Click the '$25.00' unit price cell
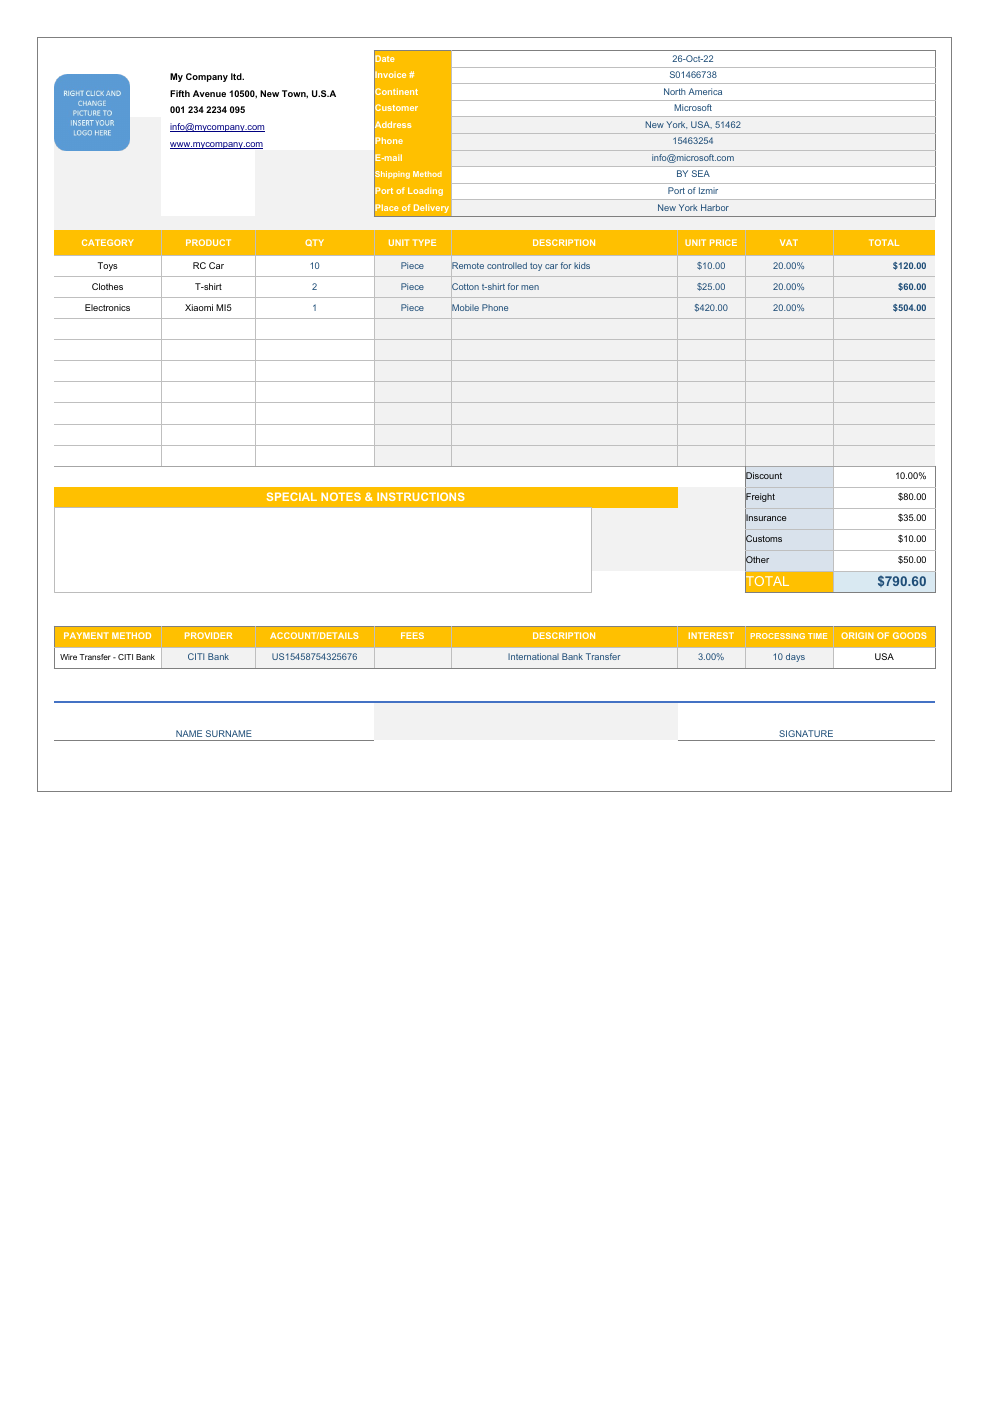The width and height of the screenshot is (993, 1404). coord(711,287)
